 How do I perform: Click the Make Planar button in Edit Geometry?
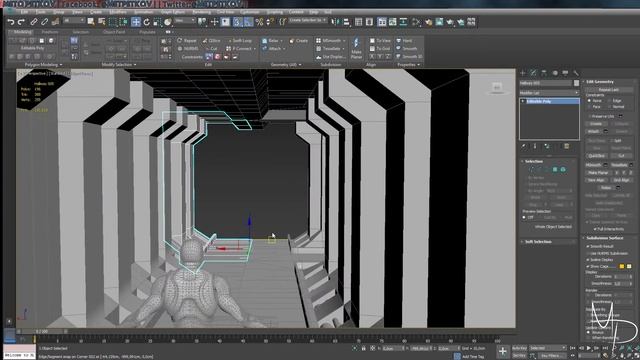[x=598, y=173]
